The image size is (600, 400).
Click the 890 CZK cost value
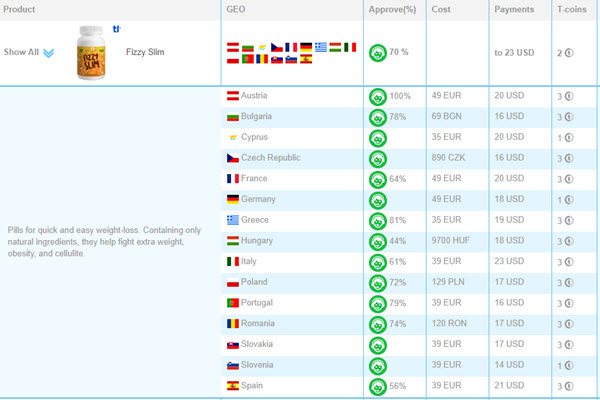pyautogui.click(x=448, y=157)
